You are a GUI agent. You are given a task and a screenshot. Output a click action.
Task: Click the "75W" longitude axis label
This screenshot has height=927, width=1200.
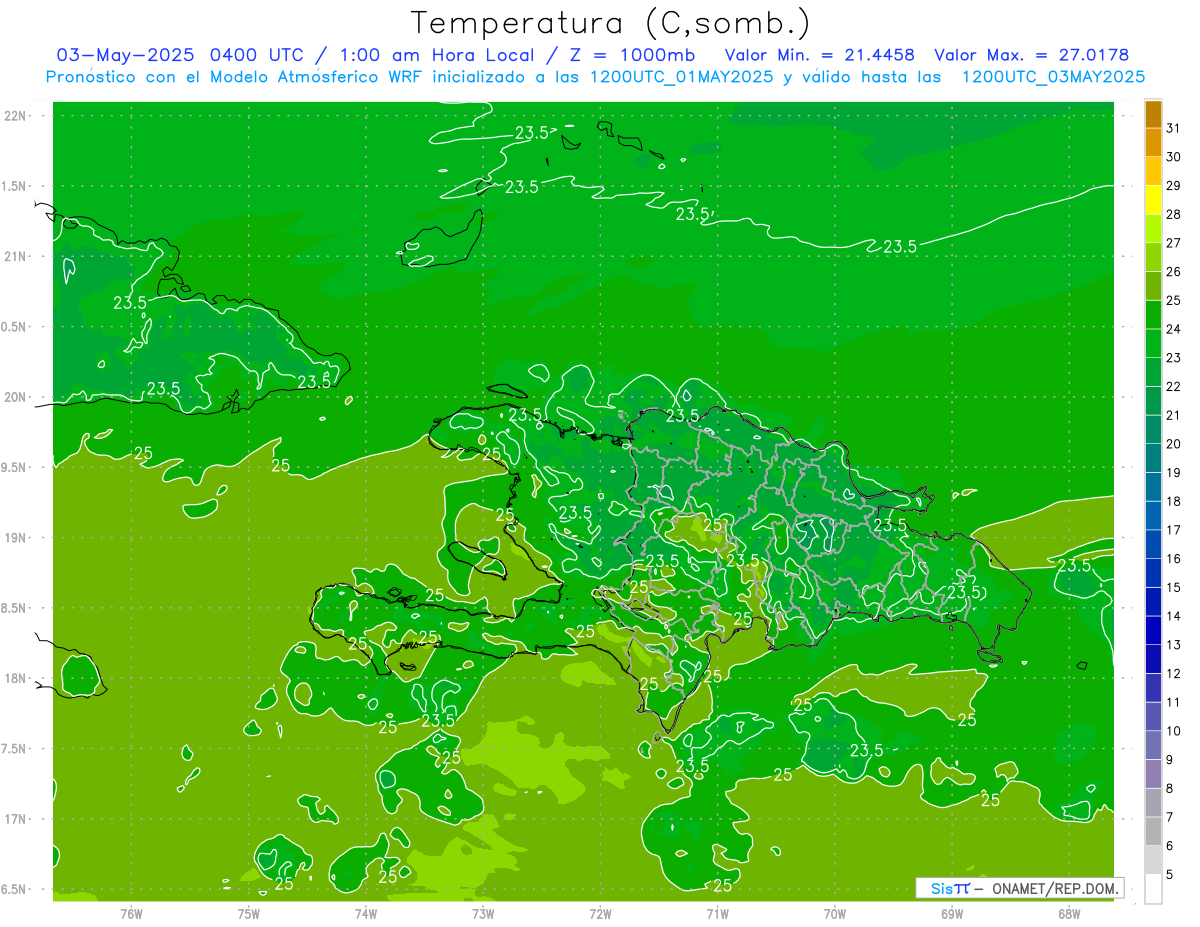[x=248, y=914]
